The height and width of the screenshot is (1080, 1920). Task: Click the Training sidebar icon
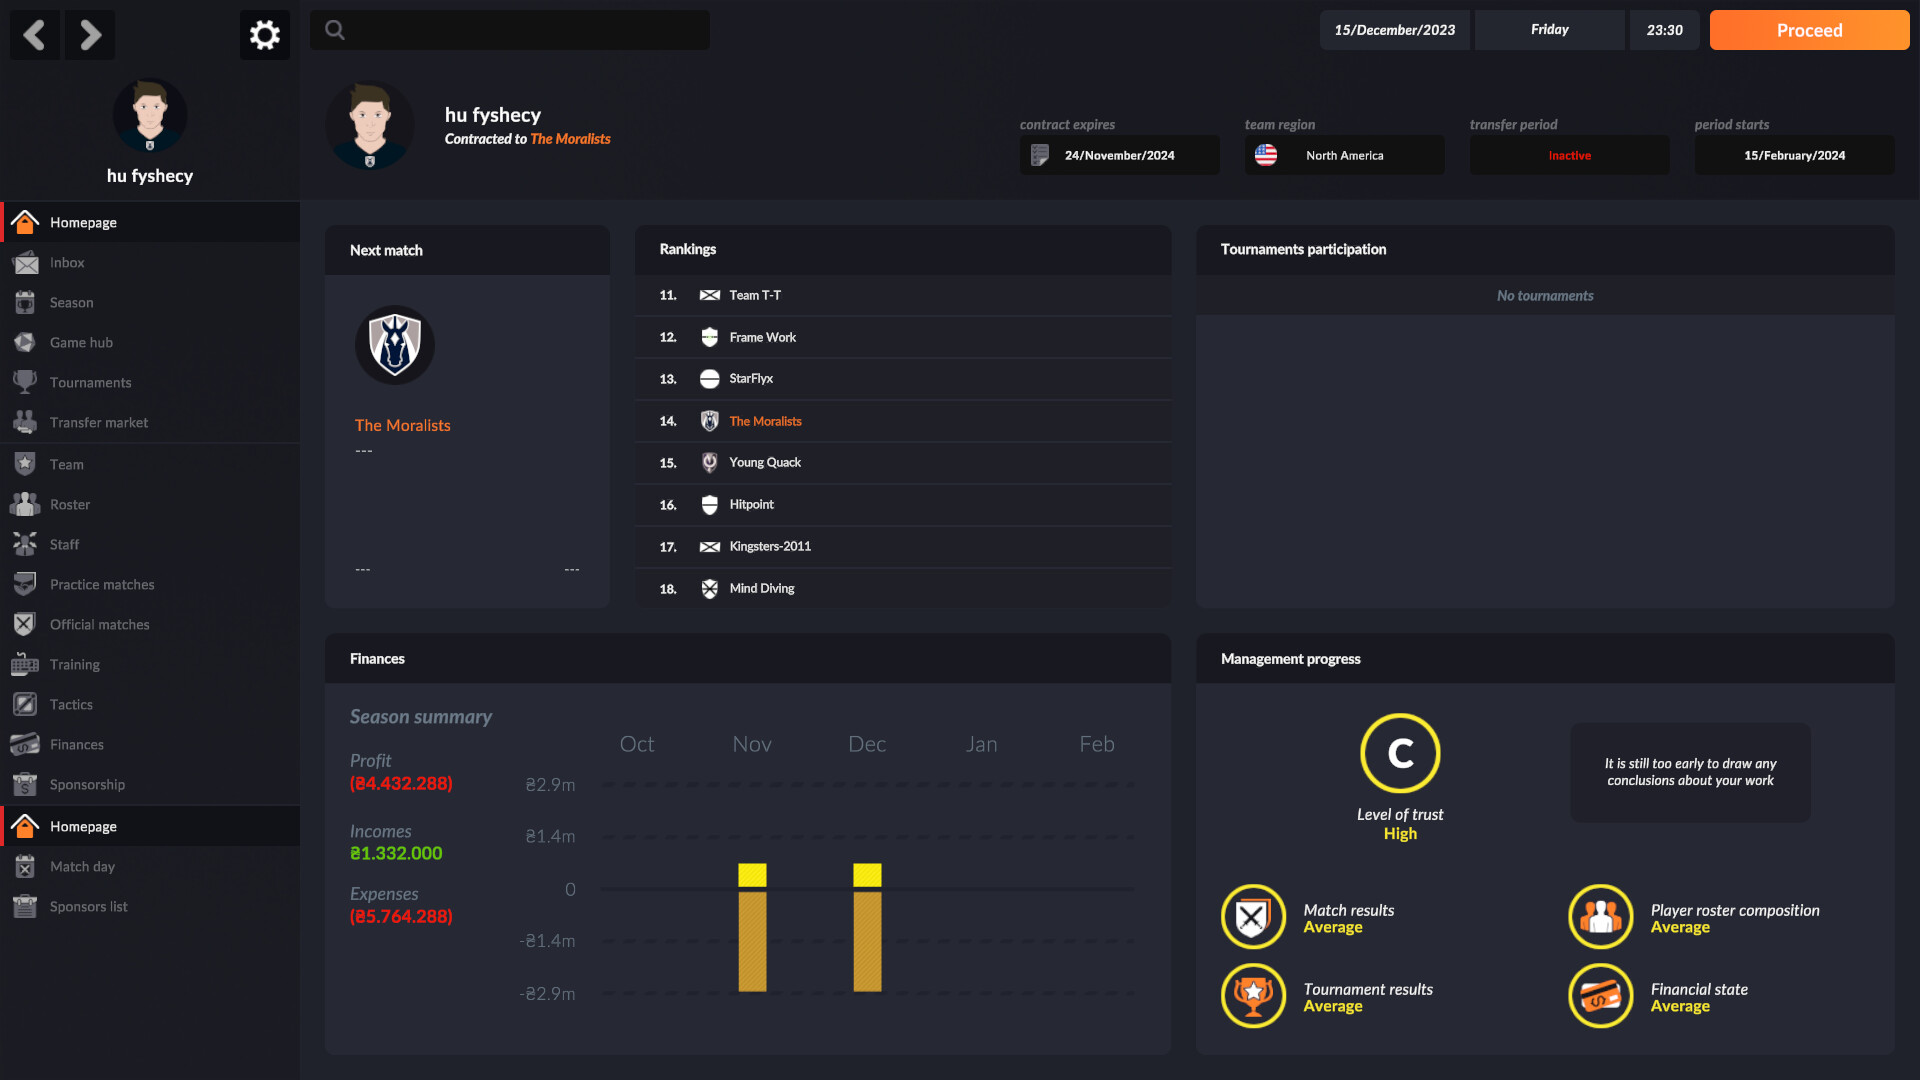click(x=24, y=663)
